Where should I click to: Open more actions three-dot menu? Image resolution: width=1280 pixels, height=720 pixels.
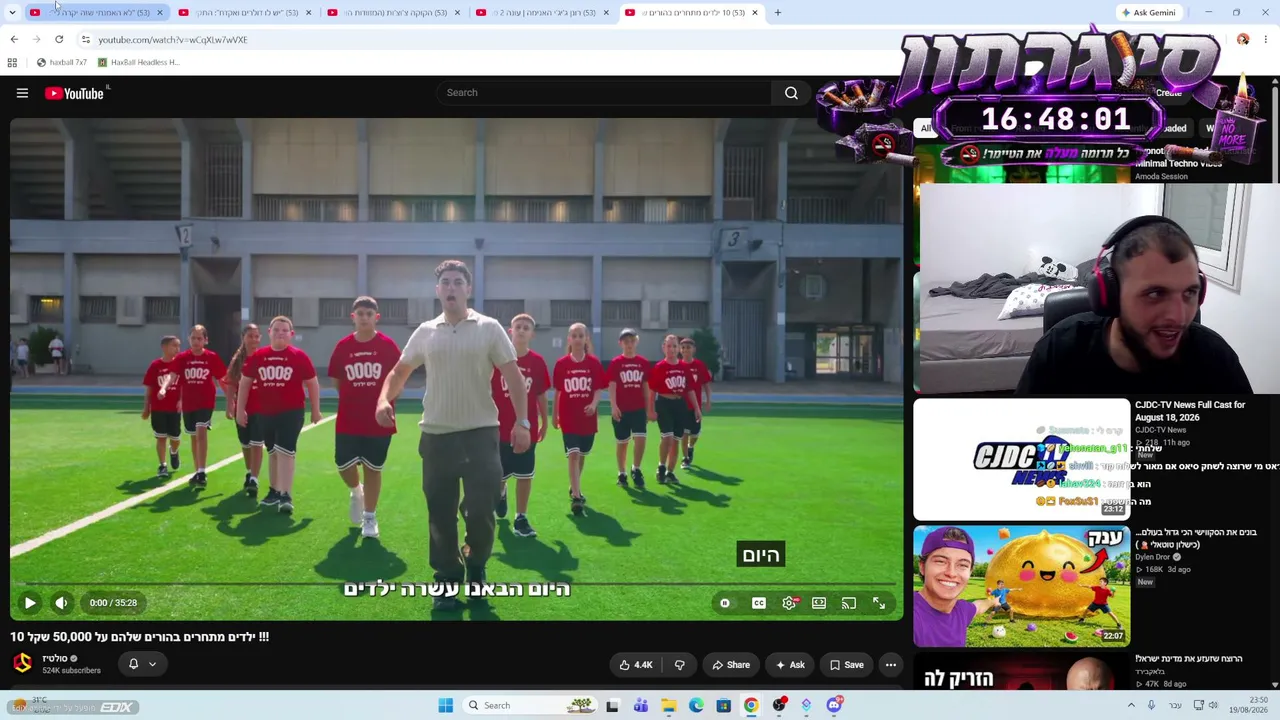(890, 665)
